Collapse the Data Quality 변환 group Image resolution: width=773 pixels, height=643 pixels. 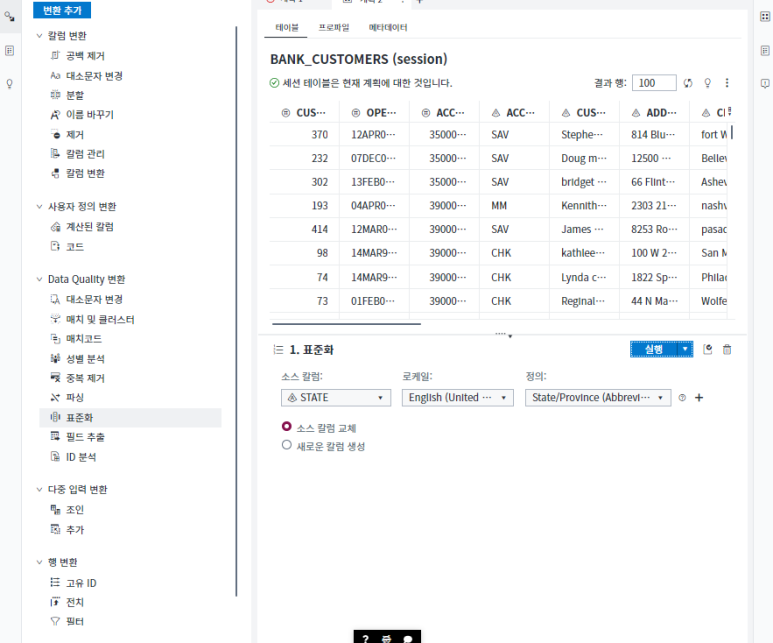[x=39, y=279]
